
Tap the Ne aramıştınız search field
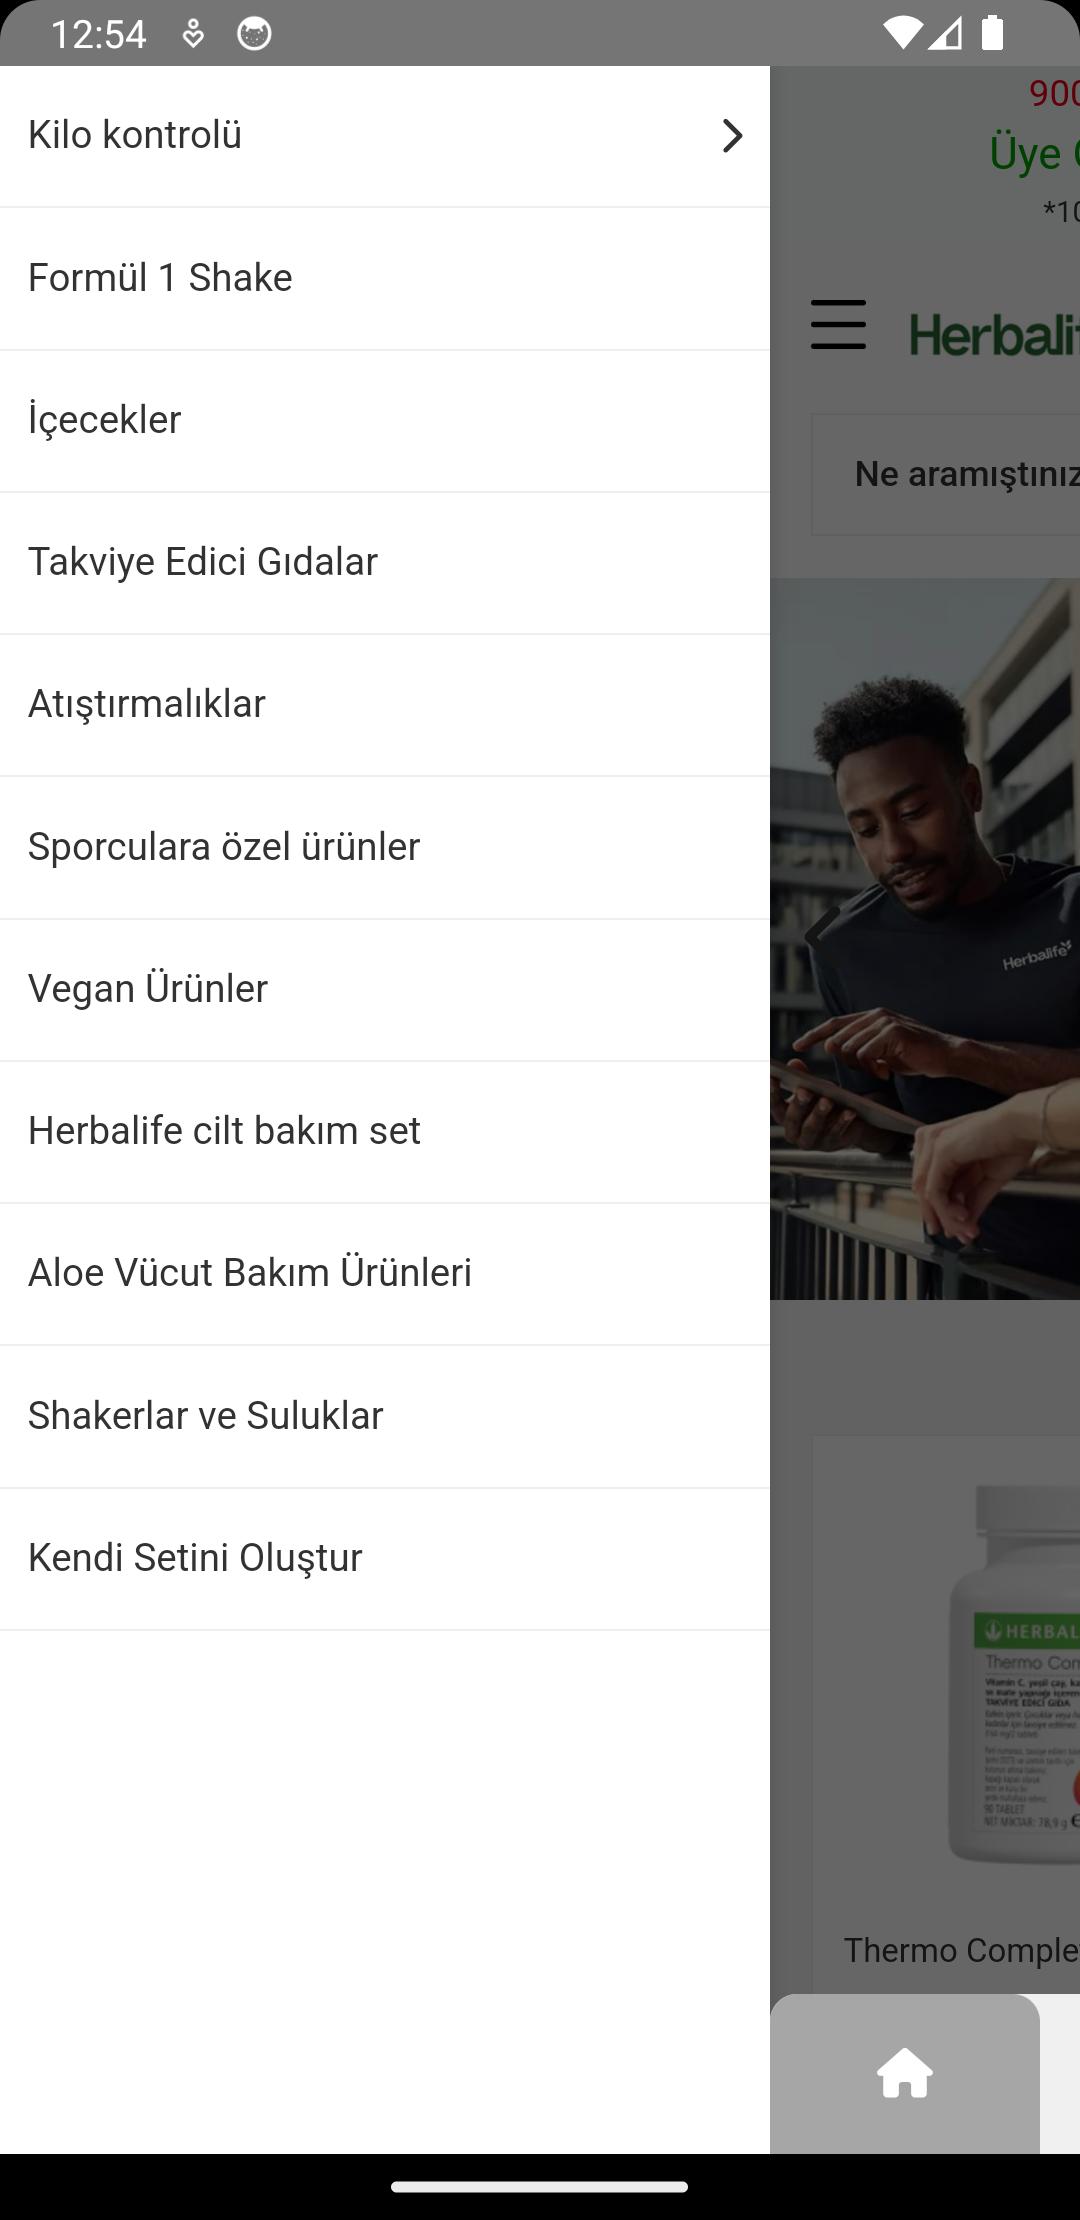click(x=945, y=474)
